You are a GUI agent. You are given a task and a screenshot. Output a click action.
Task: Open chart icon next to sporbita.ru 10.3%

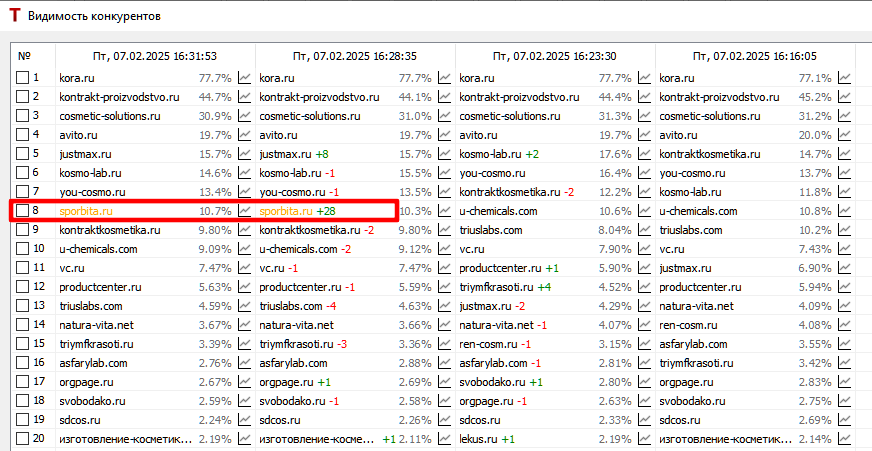445,211
